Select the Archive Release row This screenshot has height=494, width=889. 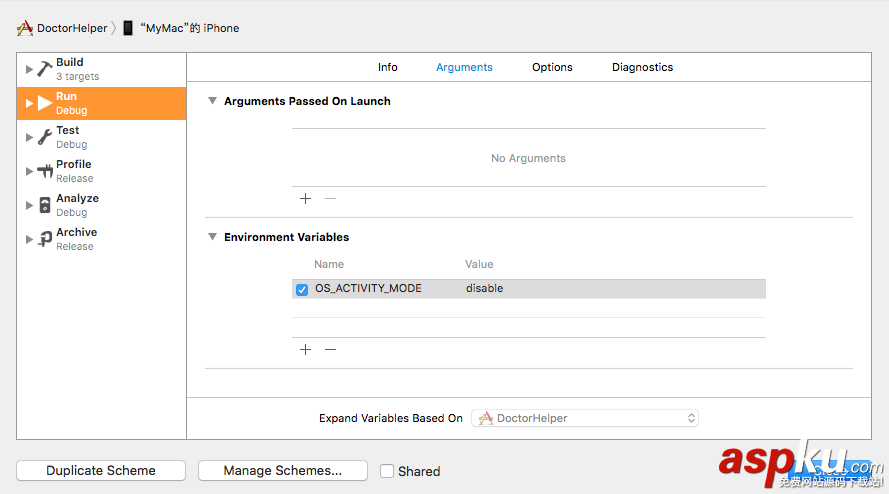[101, 239]
